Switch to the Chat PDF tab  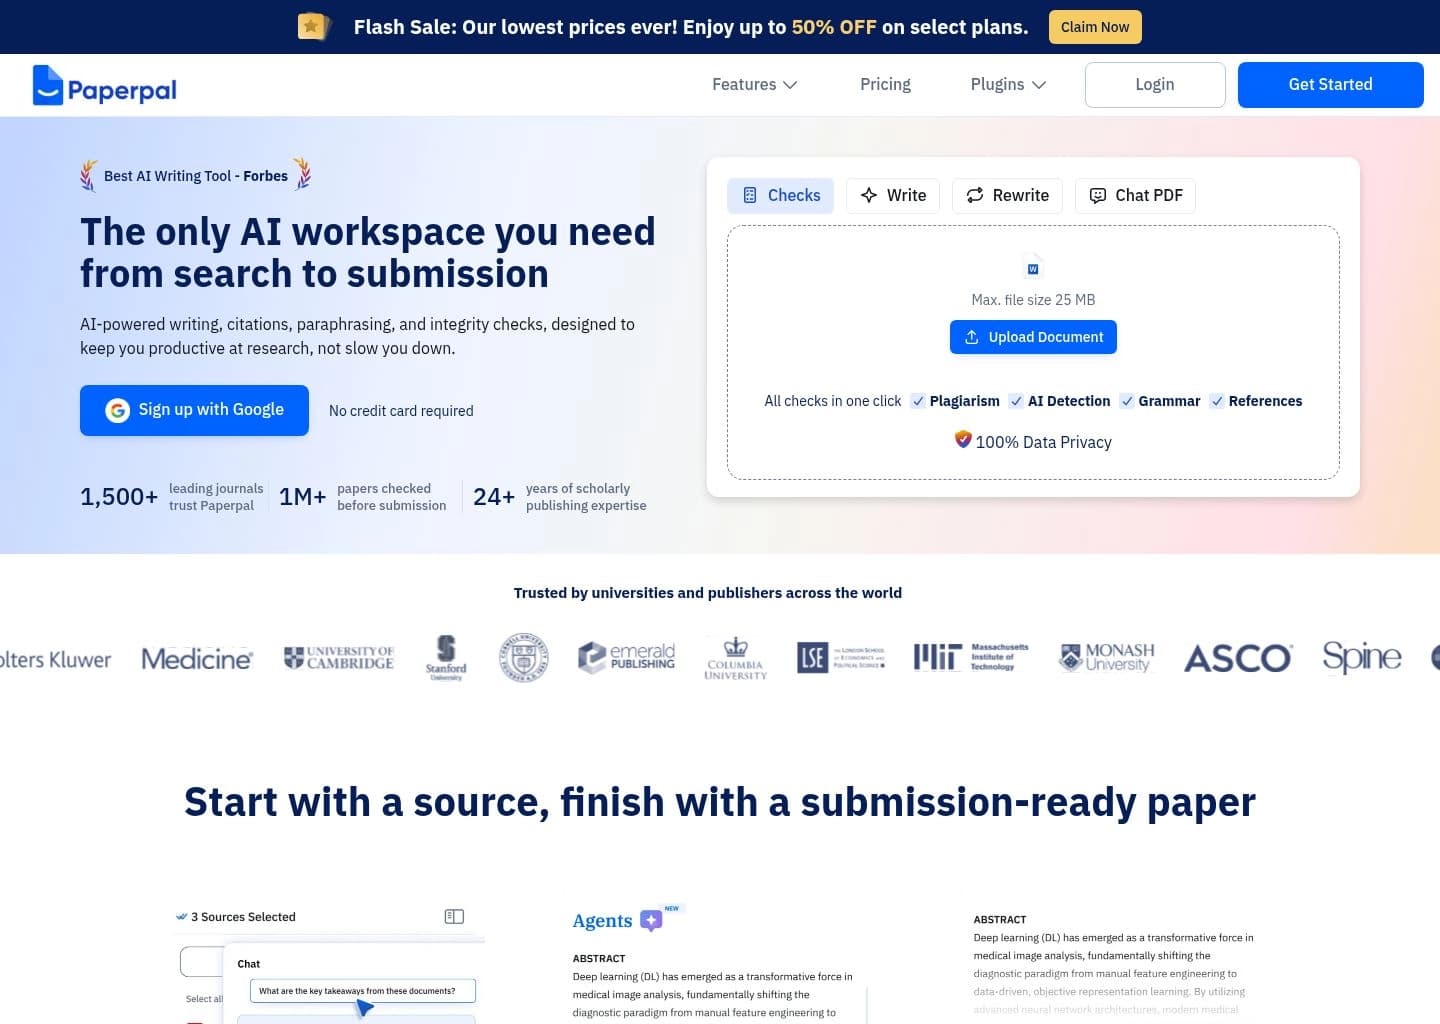pyautogui.click(x=1135, y=195)
